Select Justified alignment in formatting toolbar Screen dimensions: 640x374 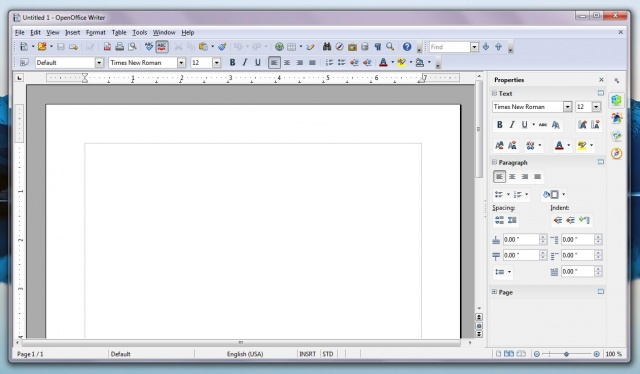(x=312, y=62)
